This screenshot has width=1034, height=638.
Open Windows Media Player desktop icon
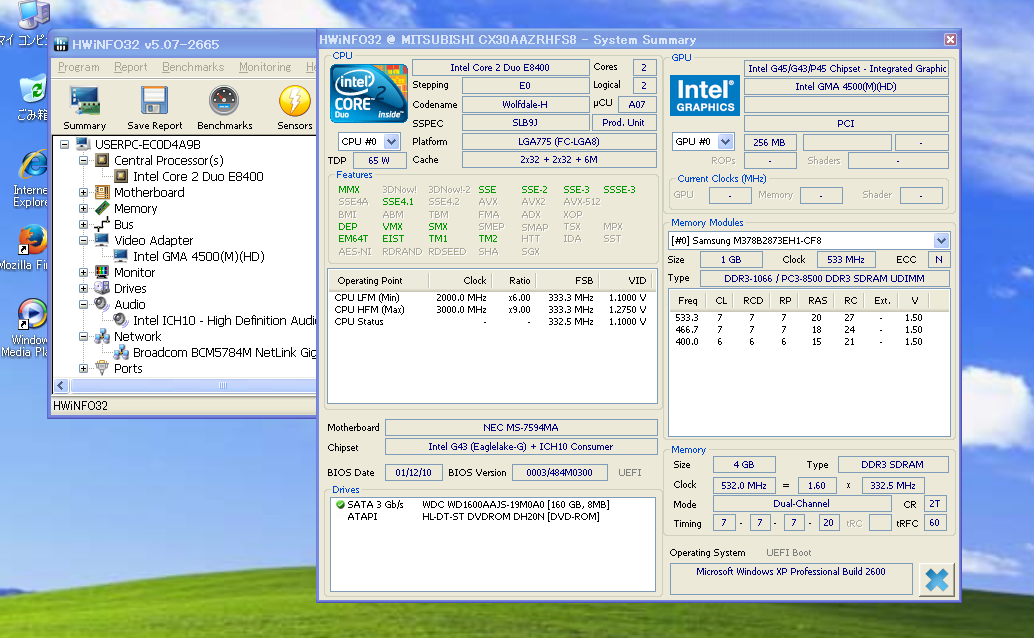tap(32, 315)
